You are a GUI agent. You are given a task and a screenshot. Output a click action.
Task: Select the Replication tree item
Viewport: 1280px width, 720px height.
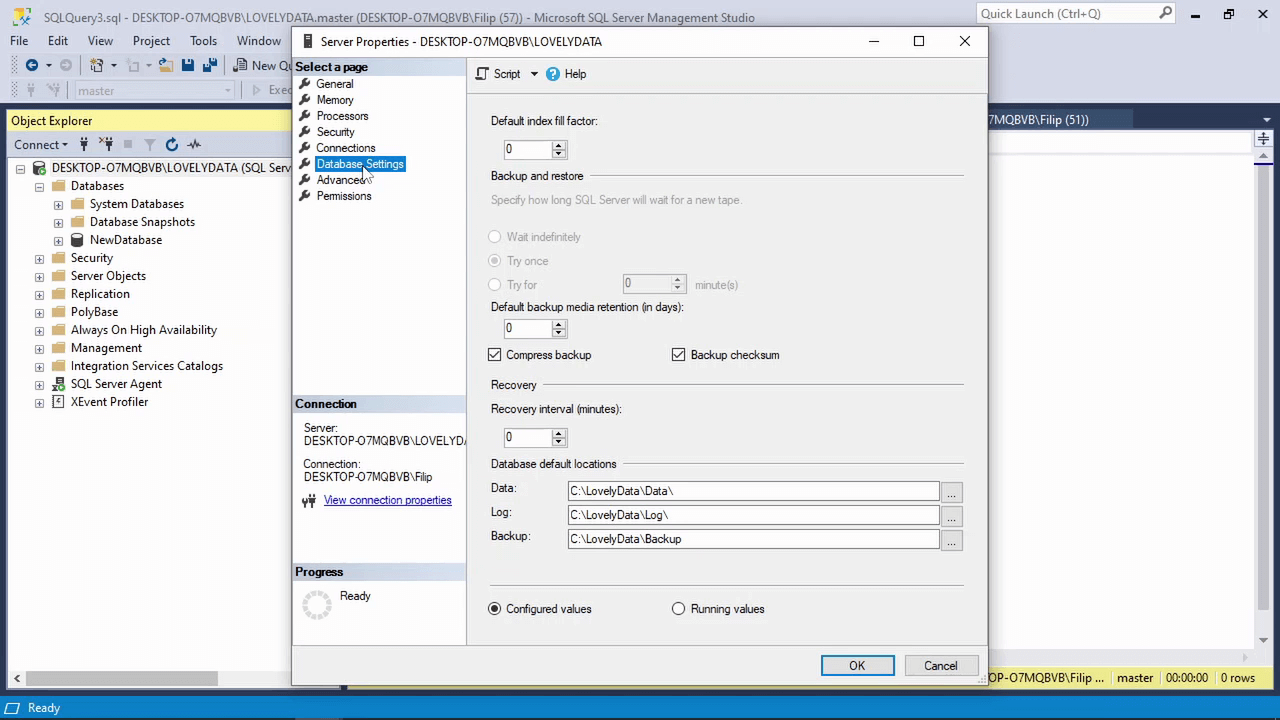point(100,294)
